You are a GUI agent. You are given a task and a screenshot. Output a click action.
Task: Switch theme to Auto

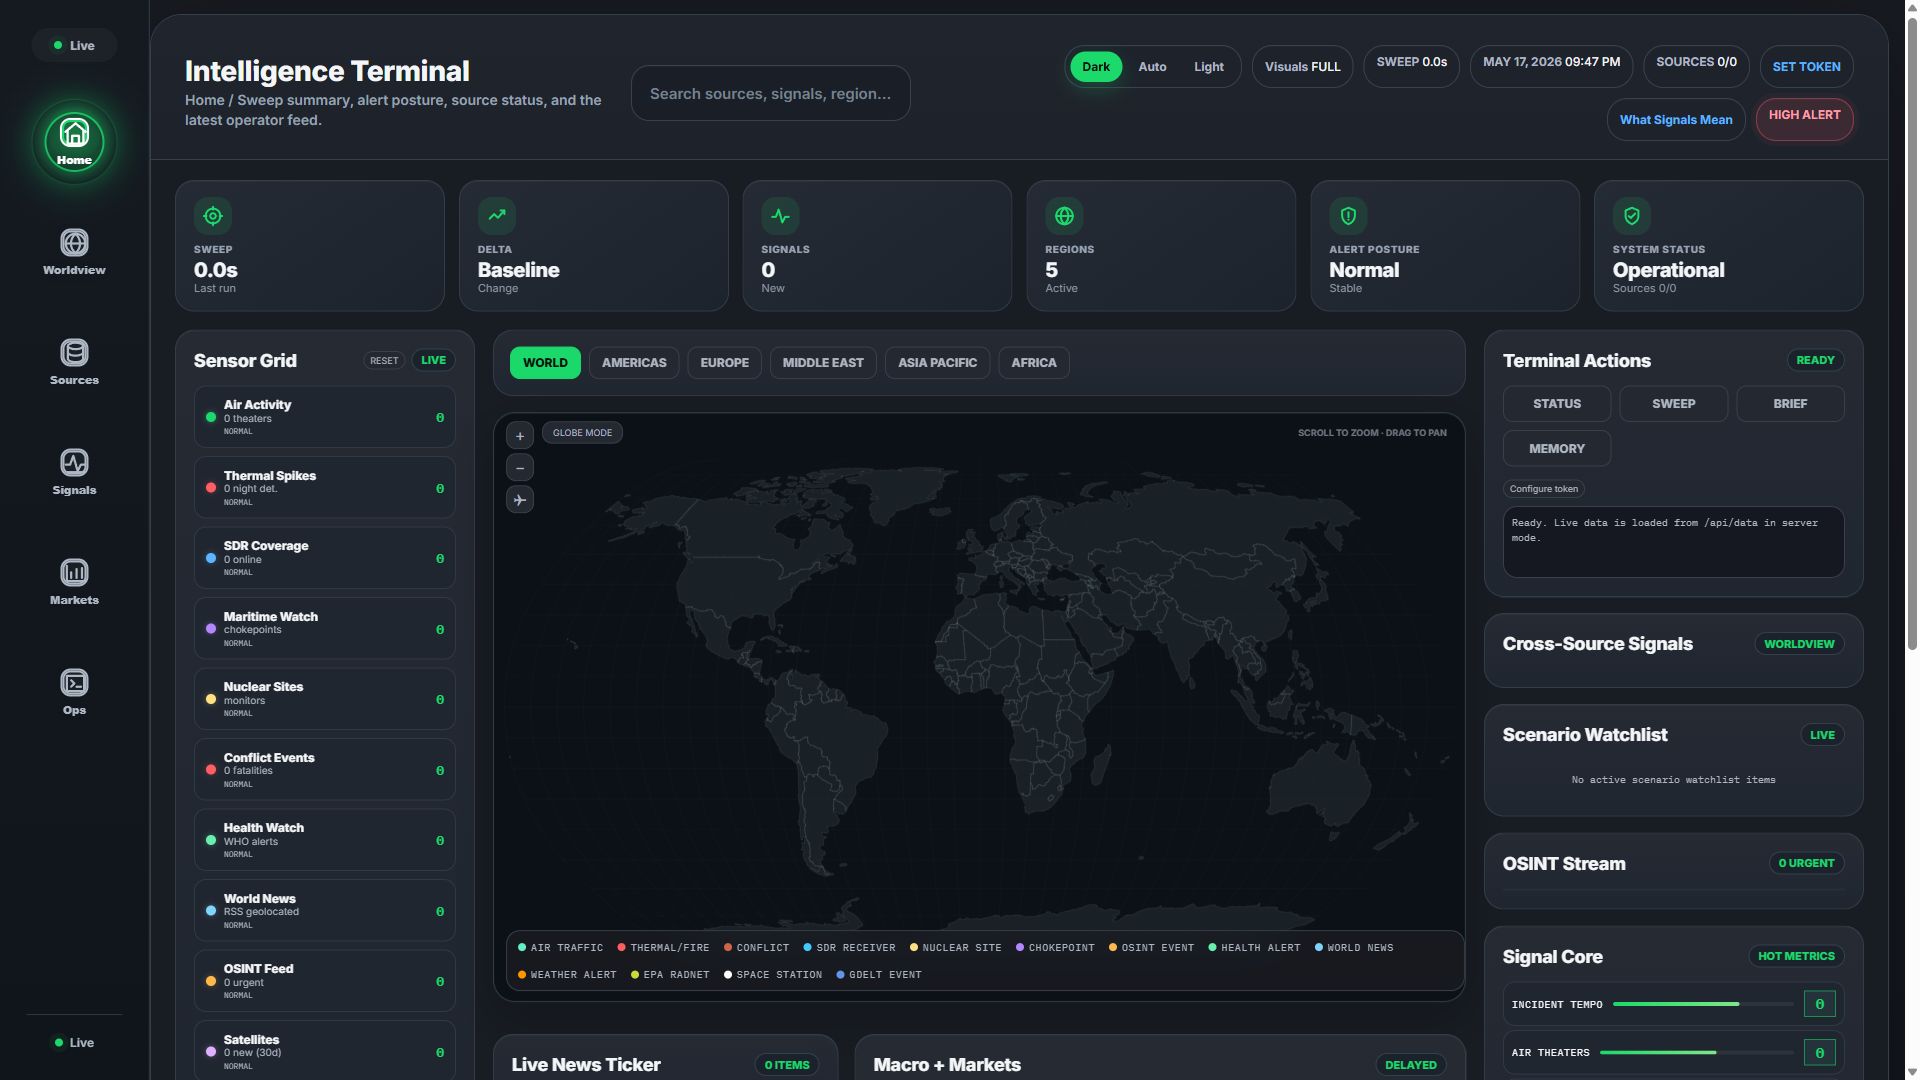[1152, 67]
